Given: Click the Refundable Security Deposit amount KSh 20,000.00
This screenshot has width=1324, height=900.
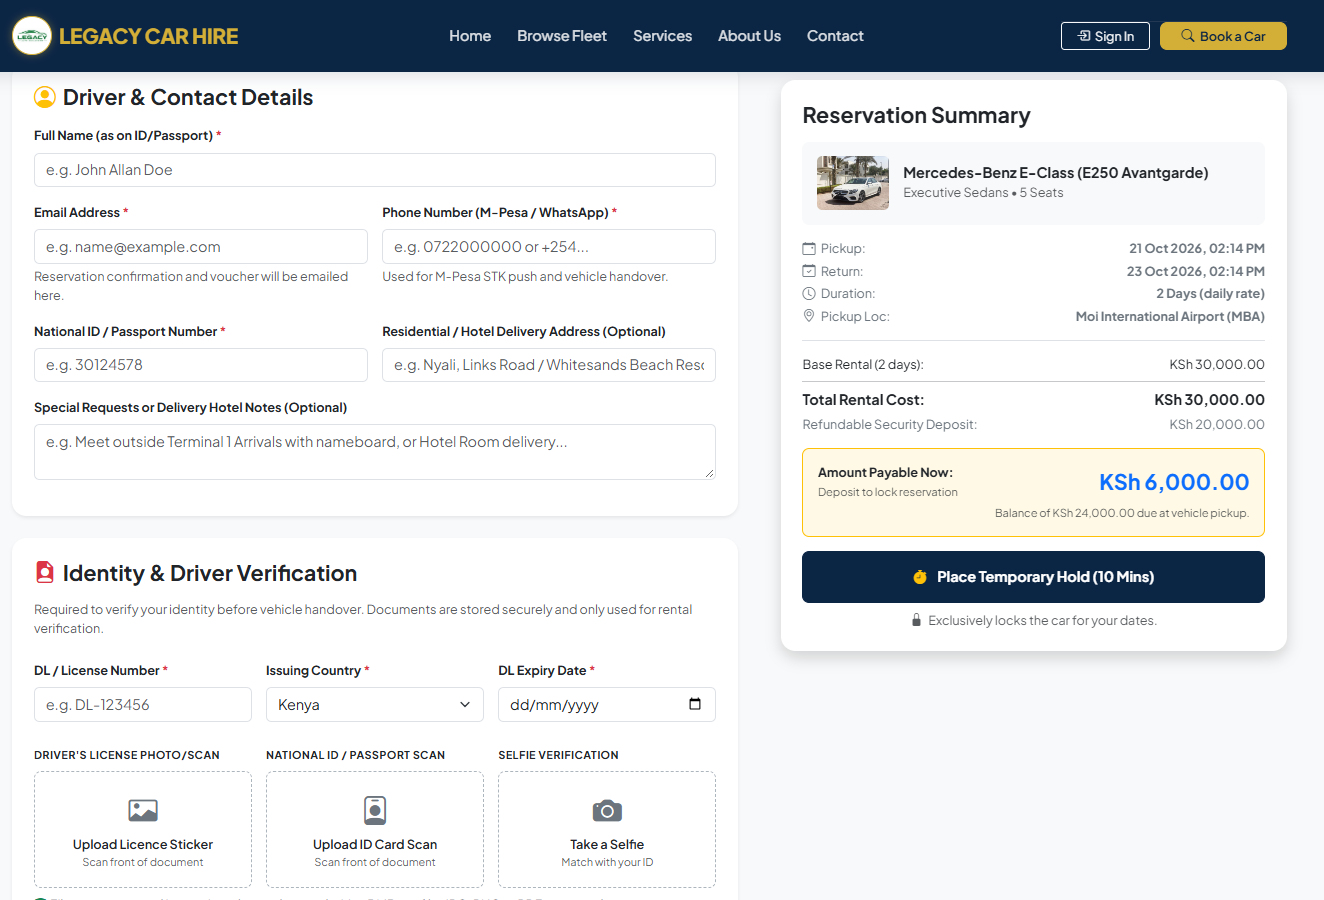Looking at the screenshot, I should pyautogui.click(x=1217, y=424).
